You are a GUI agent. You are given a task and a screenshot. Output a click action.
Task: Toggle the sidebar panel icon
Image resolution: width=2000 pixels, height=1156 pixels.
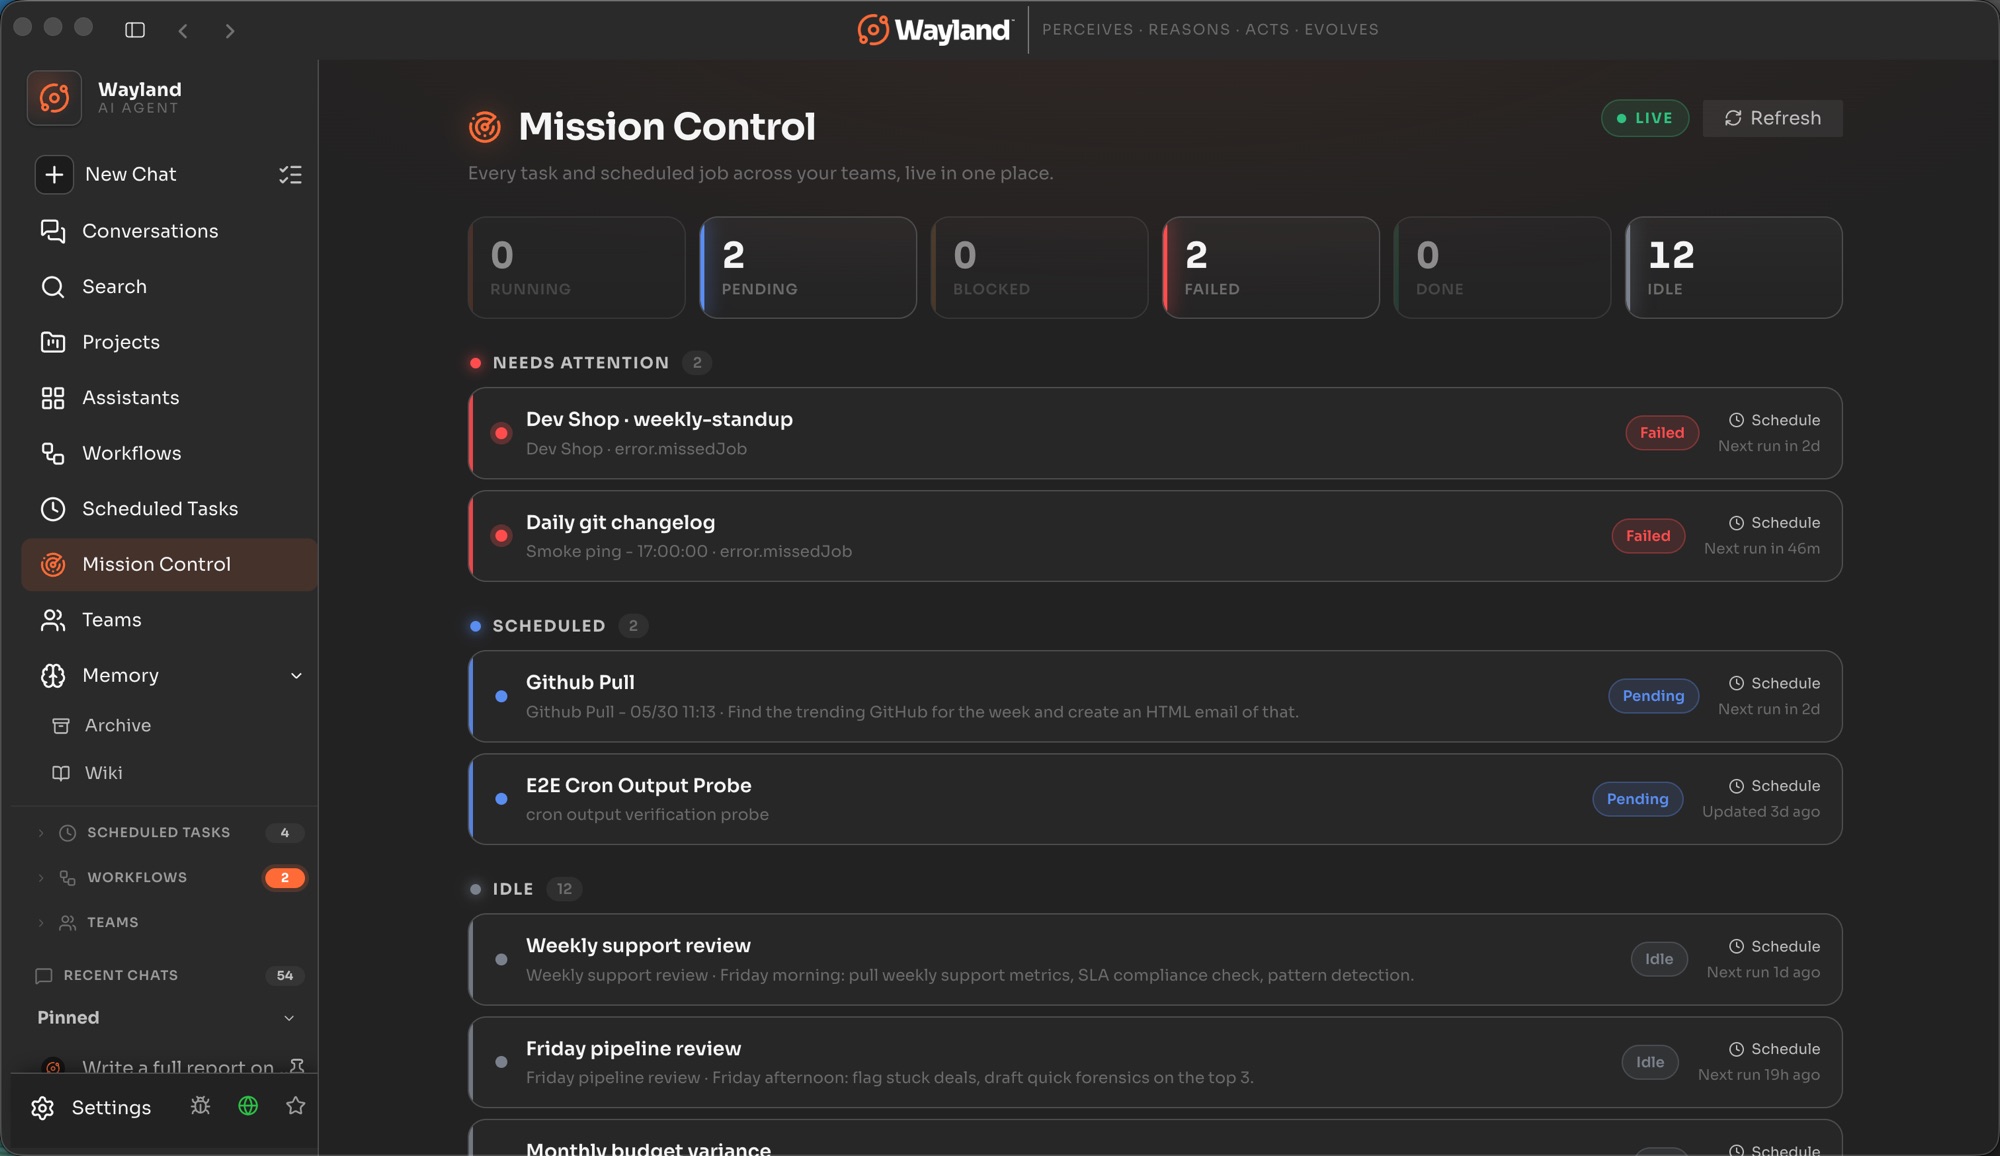135,30
